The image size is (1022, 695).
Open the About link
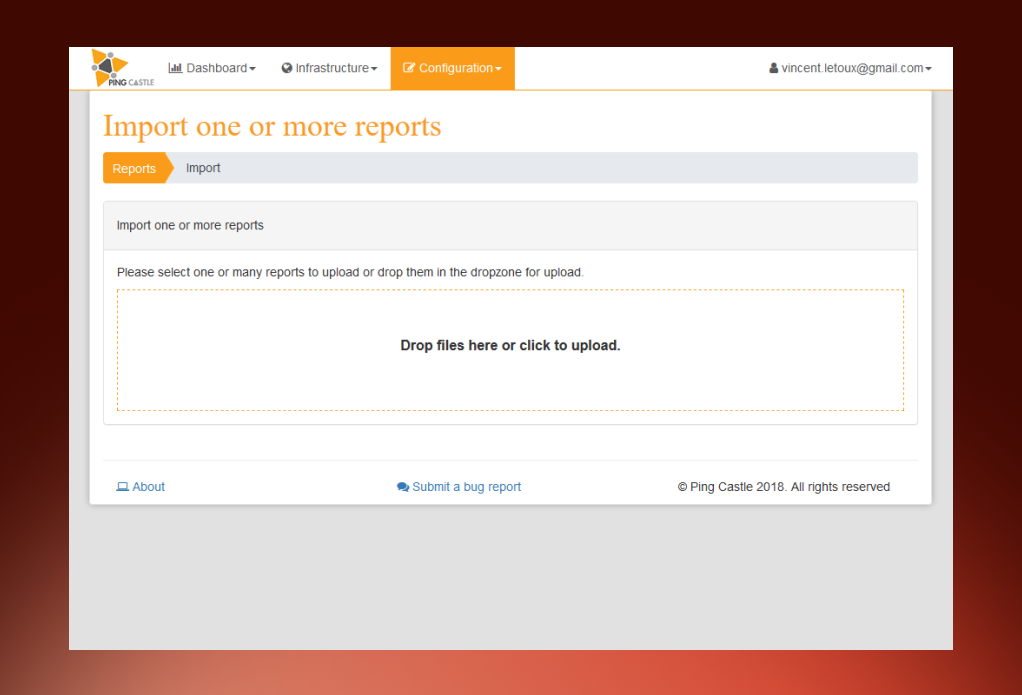pos(141,487)
